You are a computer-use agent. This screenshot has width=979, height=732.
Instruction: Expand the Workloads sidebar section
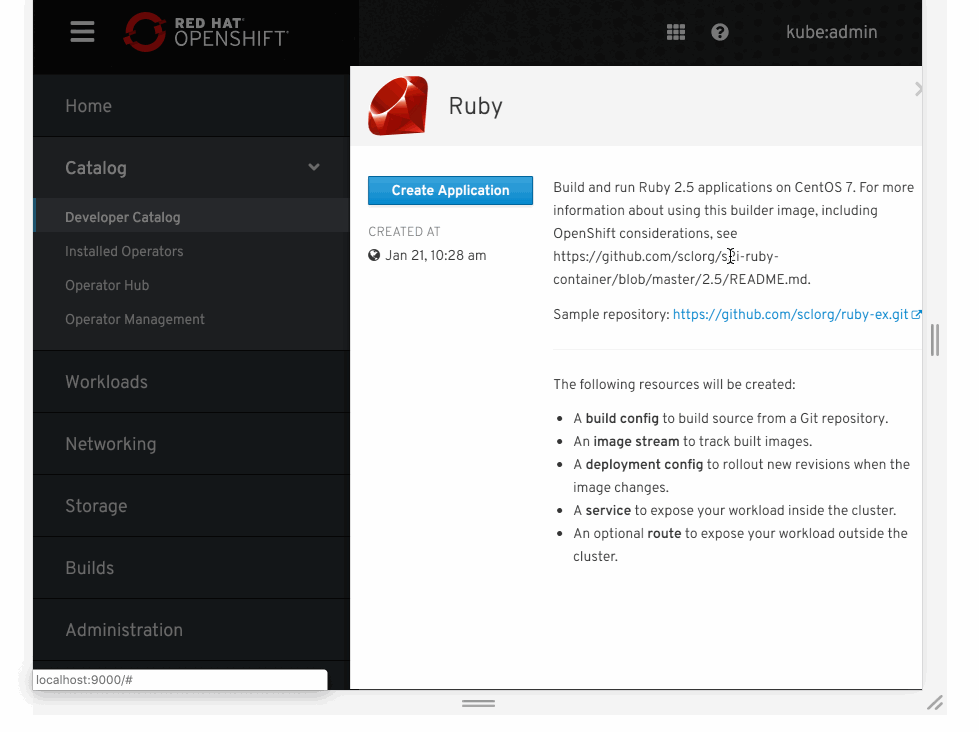191,382
